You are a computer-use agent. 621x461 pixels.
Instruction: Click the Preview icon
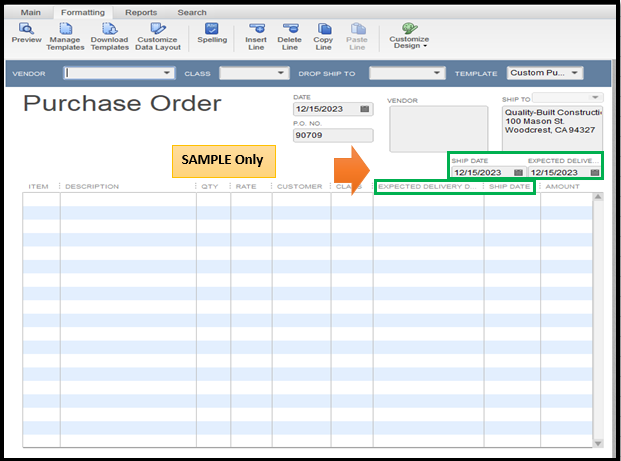(x=26, y=29)
